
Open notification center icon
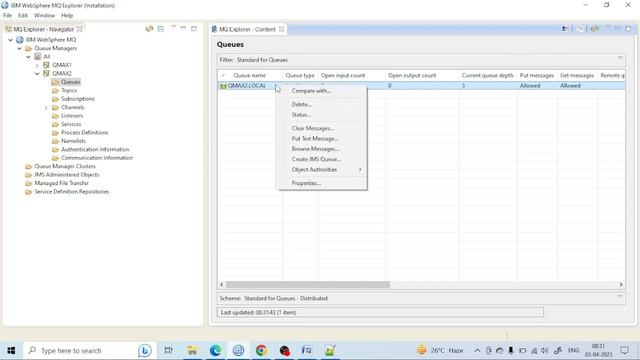pos(624,350)
